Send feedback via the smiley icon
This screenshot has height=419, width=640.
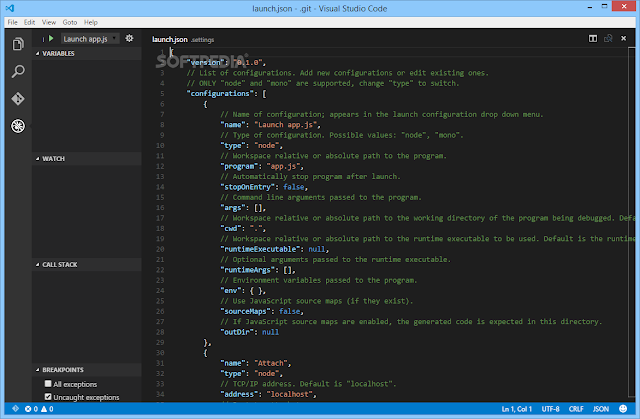[623, 409]
